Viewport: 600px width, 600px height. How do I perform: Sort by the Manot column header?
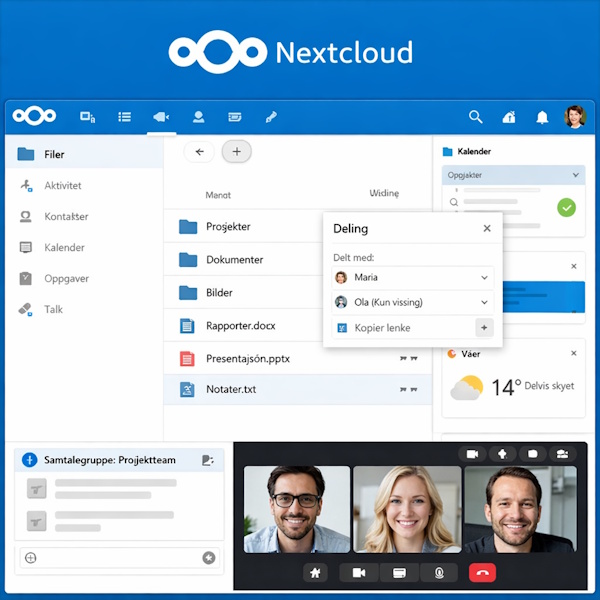pyautogui.click(x=218, y=195)
